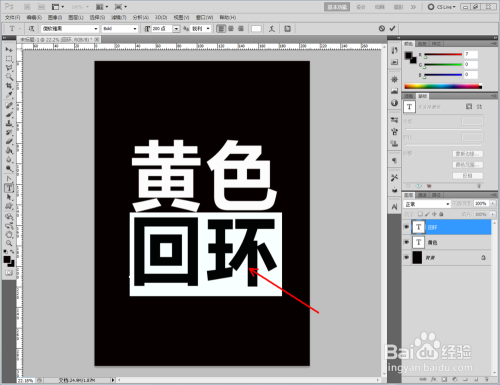
Task: Select the Rectangular Marquee tool
Action: (9, 59)
